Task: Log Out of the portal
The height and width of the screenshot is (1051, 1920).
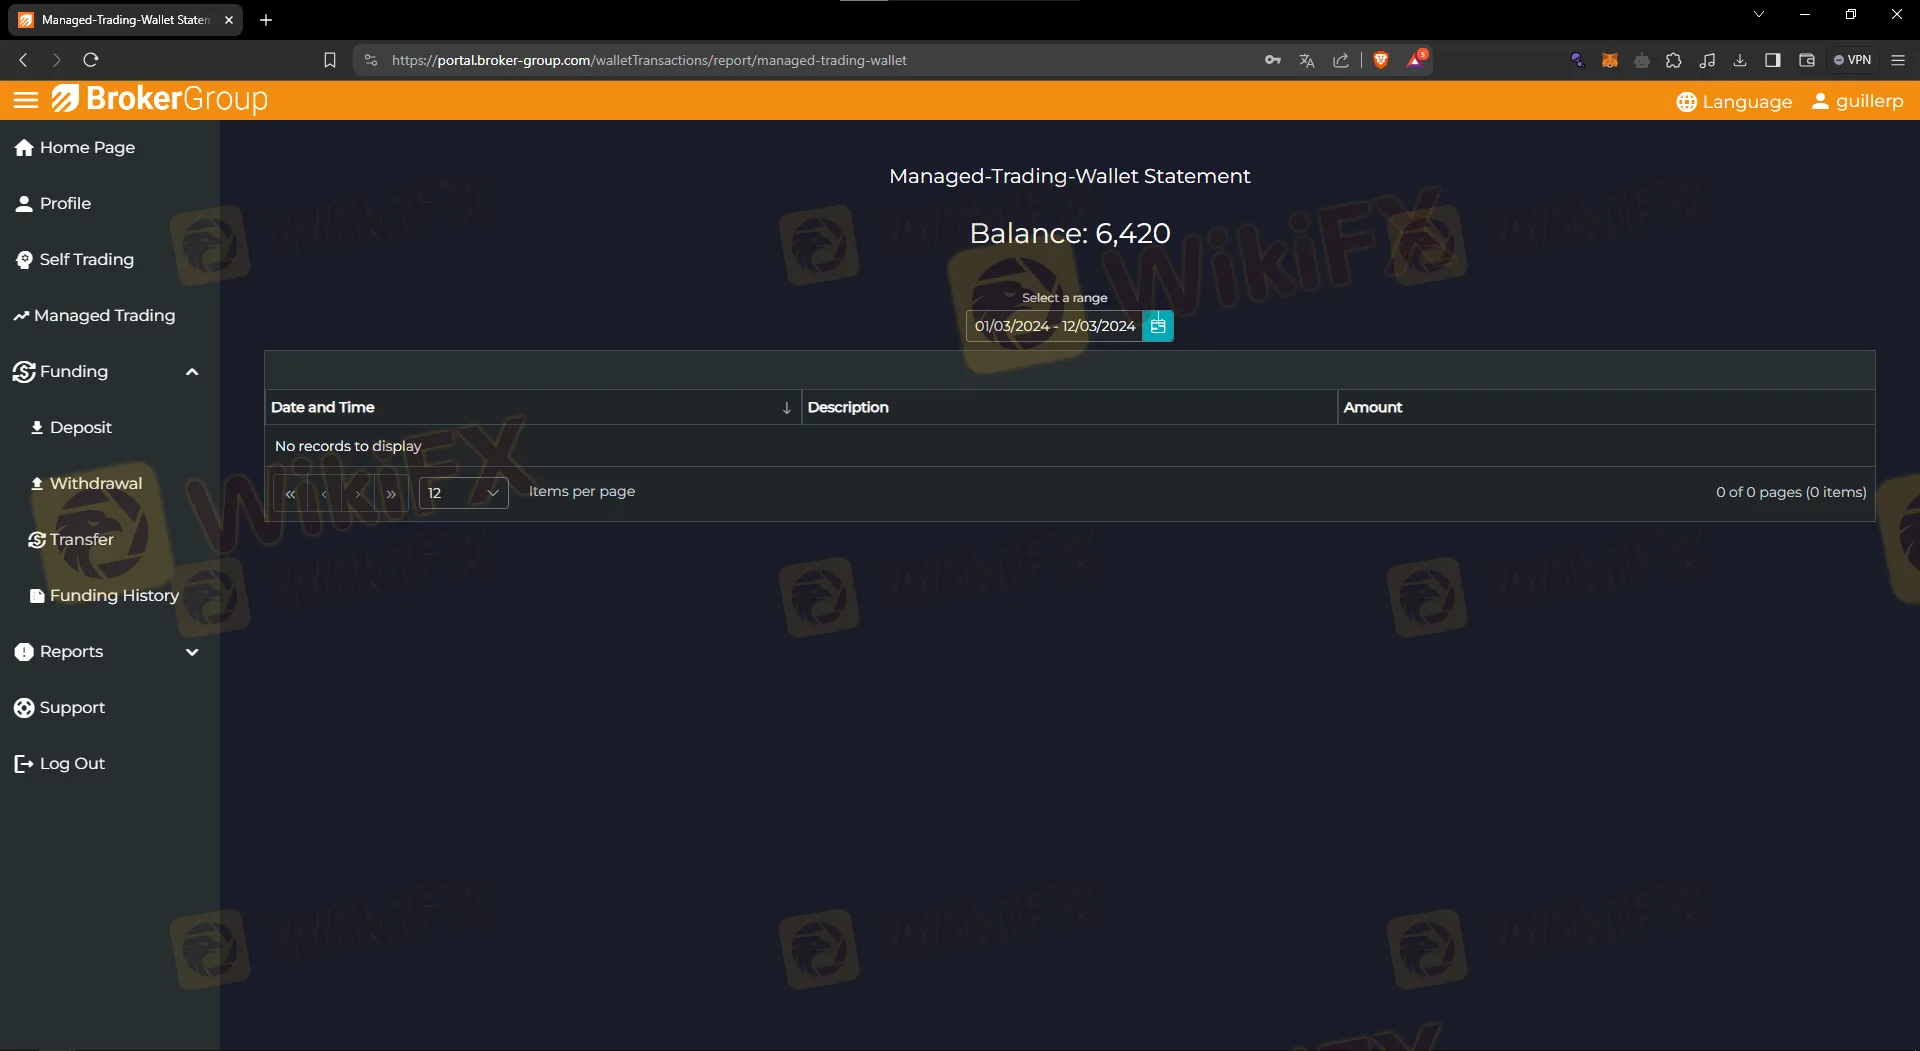Action: (60, 764)
